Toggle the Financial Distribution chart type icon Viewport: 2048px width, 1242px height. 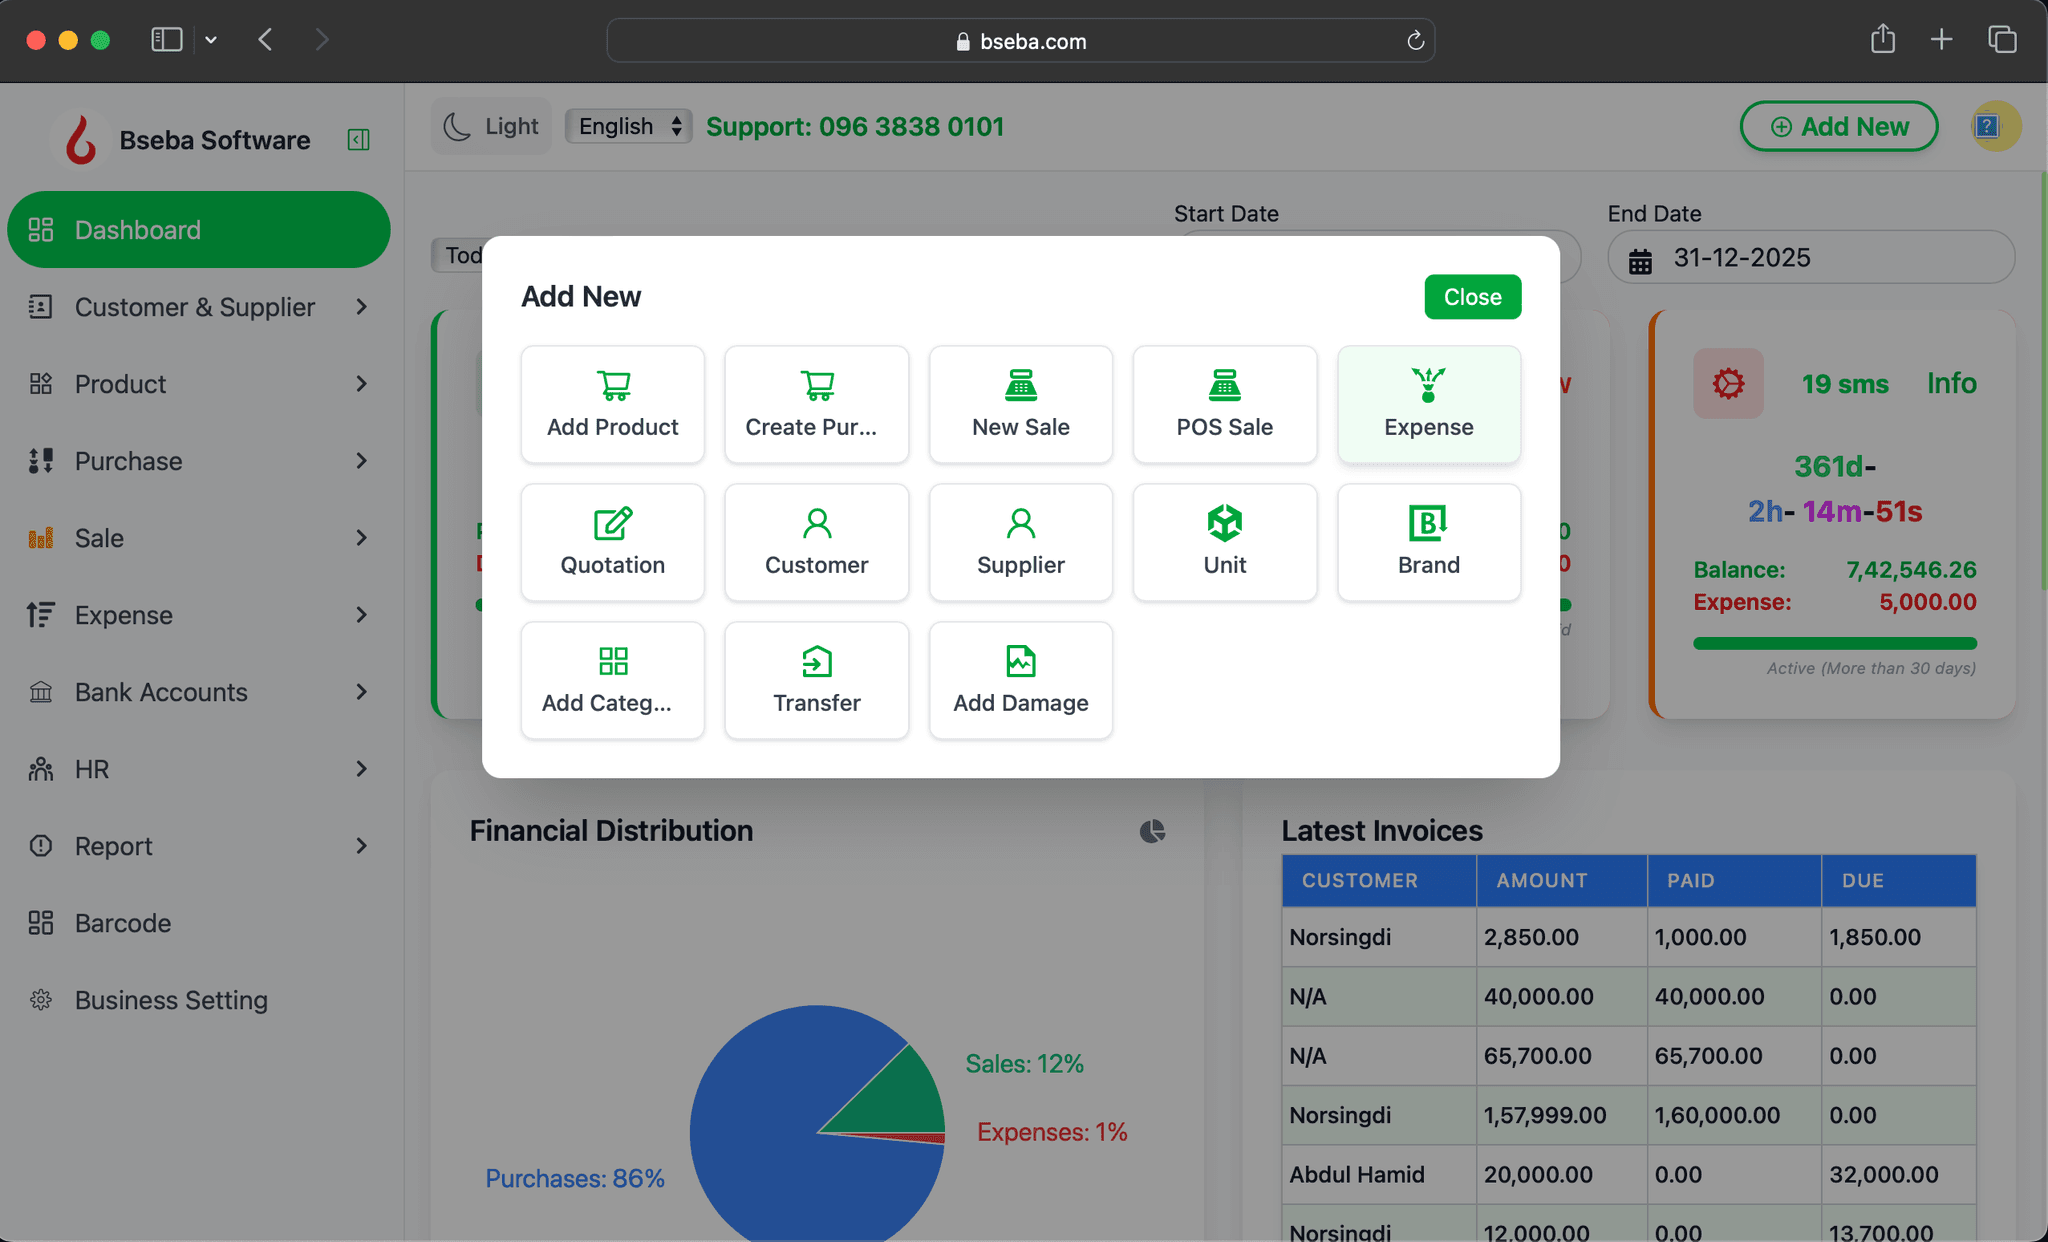[x=1152, y=831]
